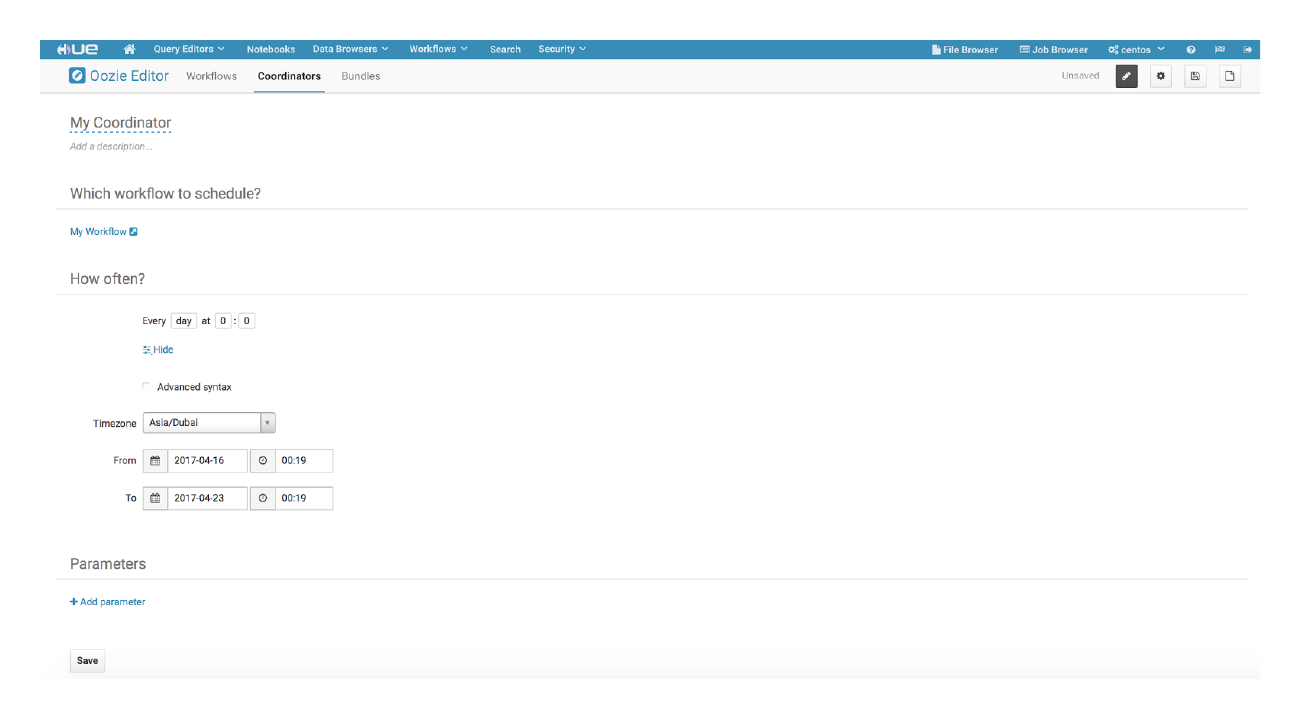Open the My Workflow link
Screen dimensions: 1300x718
pyautogui.click(x=99, y=232)
